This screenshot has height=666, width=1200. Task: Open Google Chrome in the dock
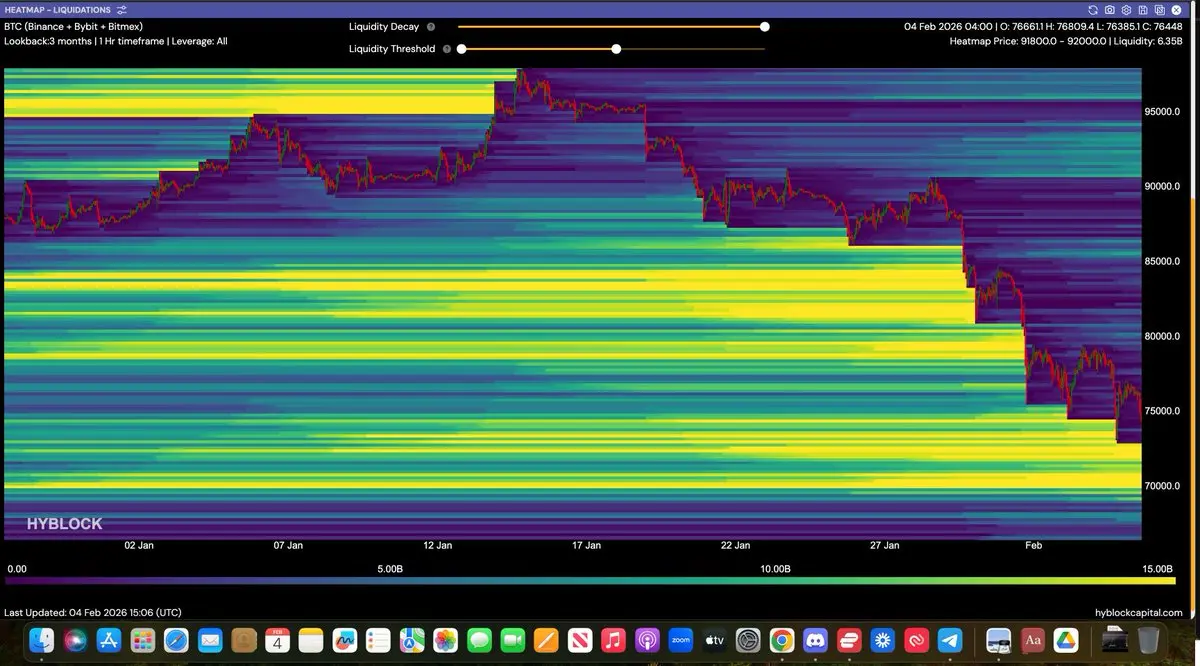tap(782, 640)
